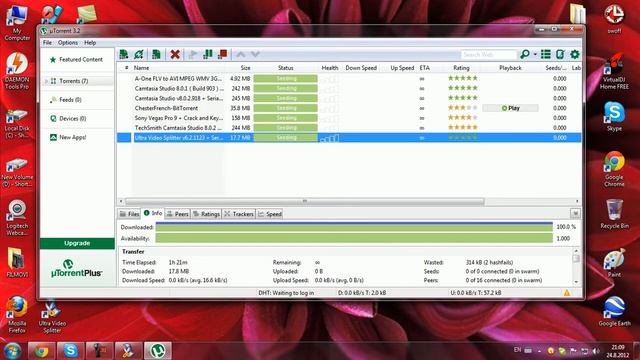Screen dimensions: 640x360
Task: Click the Pause torrent toolbar icon
Action: point(208,54)
